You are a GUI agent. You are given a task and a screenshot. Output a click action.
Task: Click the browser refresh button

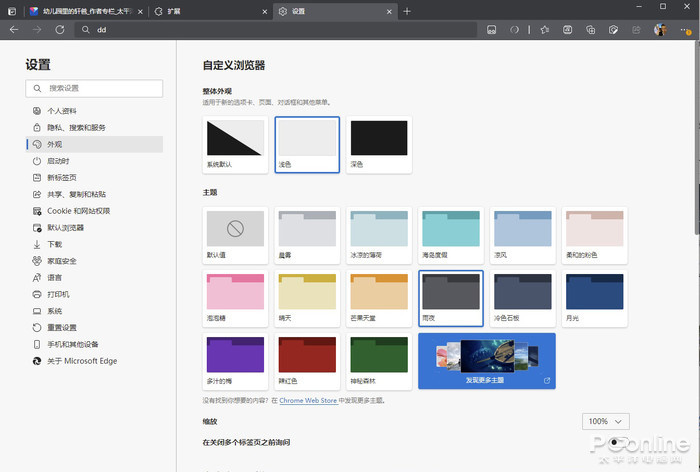(60, 30)
